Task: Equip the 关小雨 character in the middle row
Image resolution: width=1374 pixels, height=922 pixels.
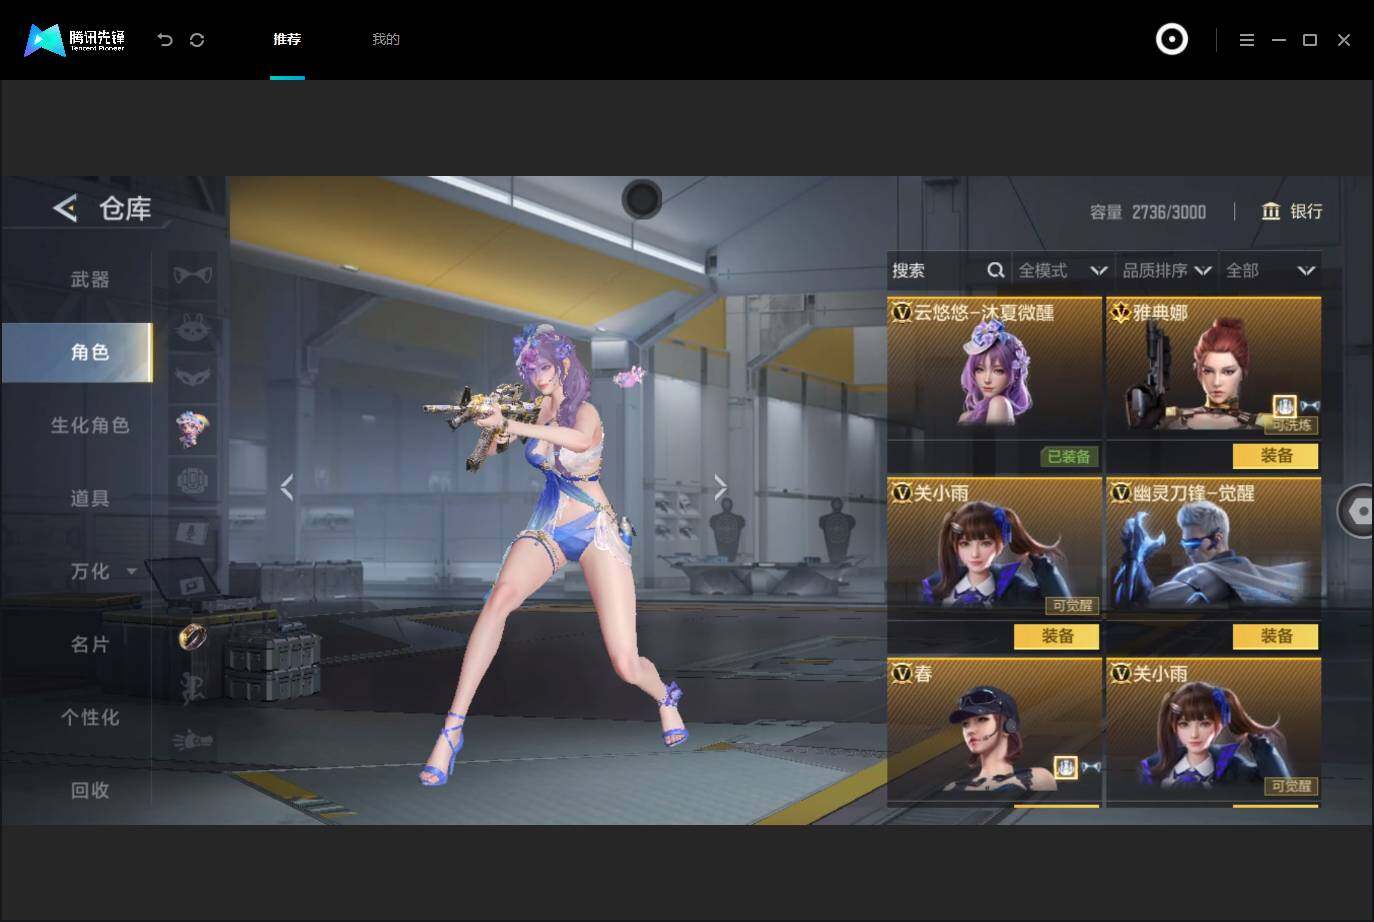Action: pos(1057,636)
